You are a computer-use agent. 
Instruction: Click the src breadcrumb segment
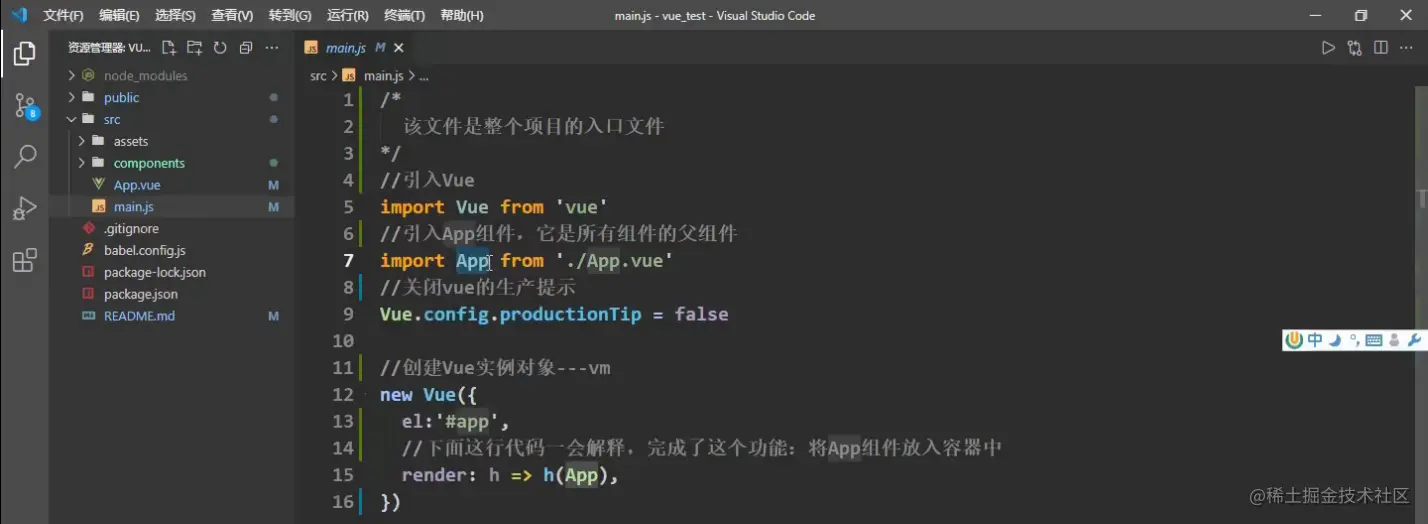(318, 75)
